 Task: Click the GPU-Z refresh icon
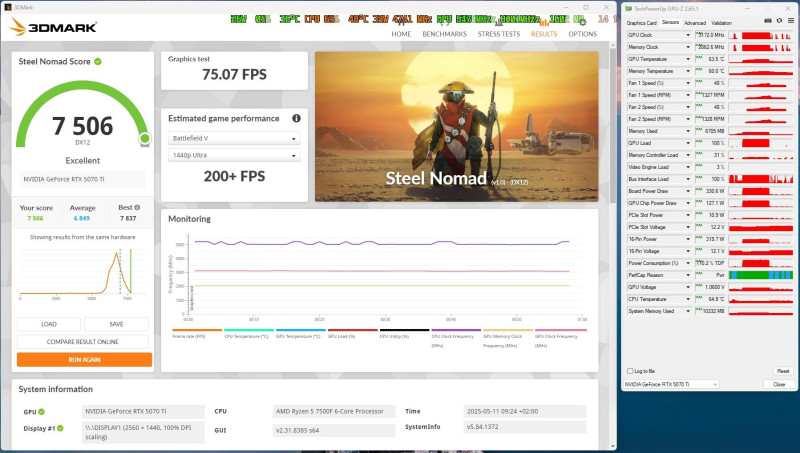pyautogui.click(x=779, y=21)
